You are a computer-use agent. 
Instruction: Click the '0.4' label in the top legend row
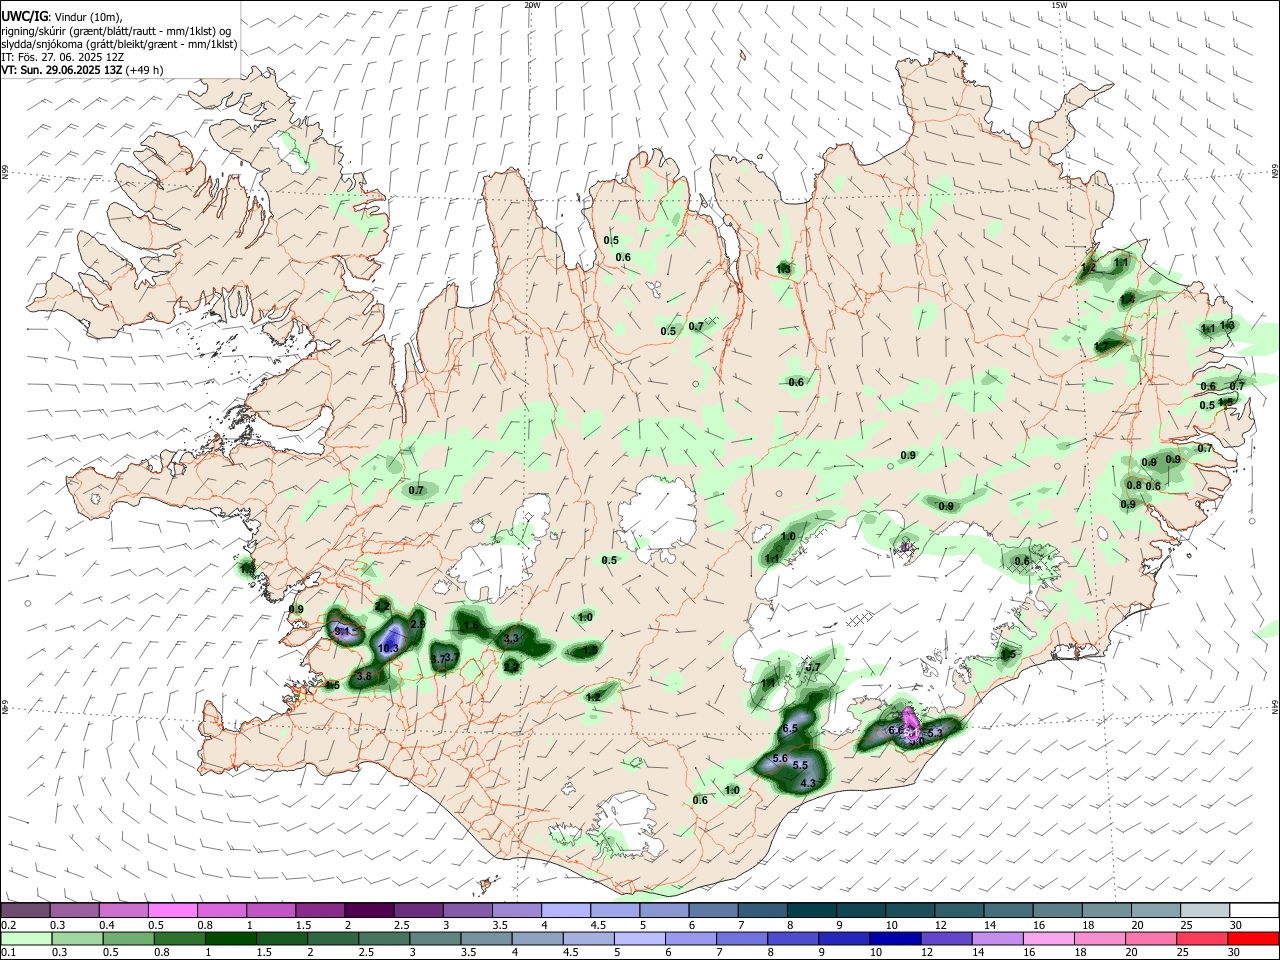click(107, 925)
